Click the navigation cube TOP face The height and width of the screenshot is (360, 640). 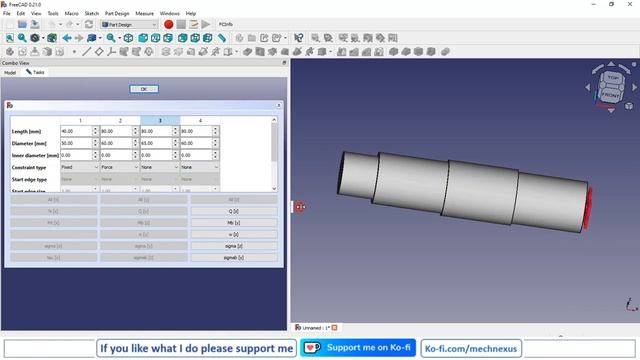613,78
